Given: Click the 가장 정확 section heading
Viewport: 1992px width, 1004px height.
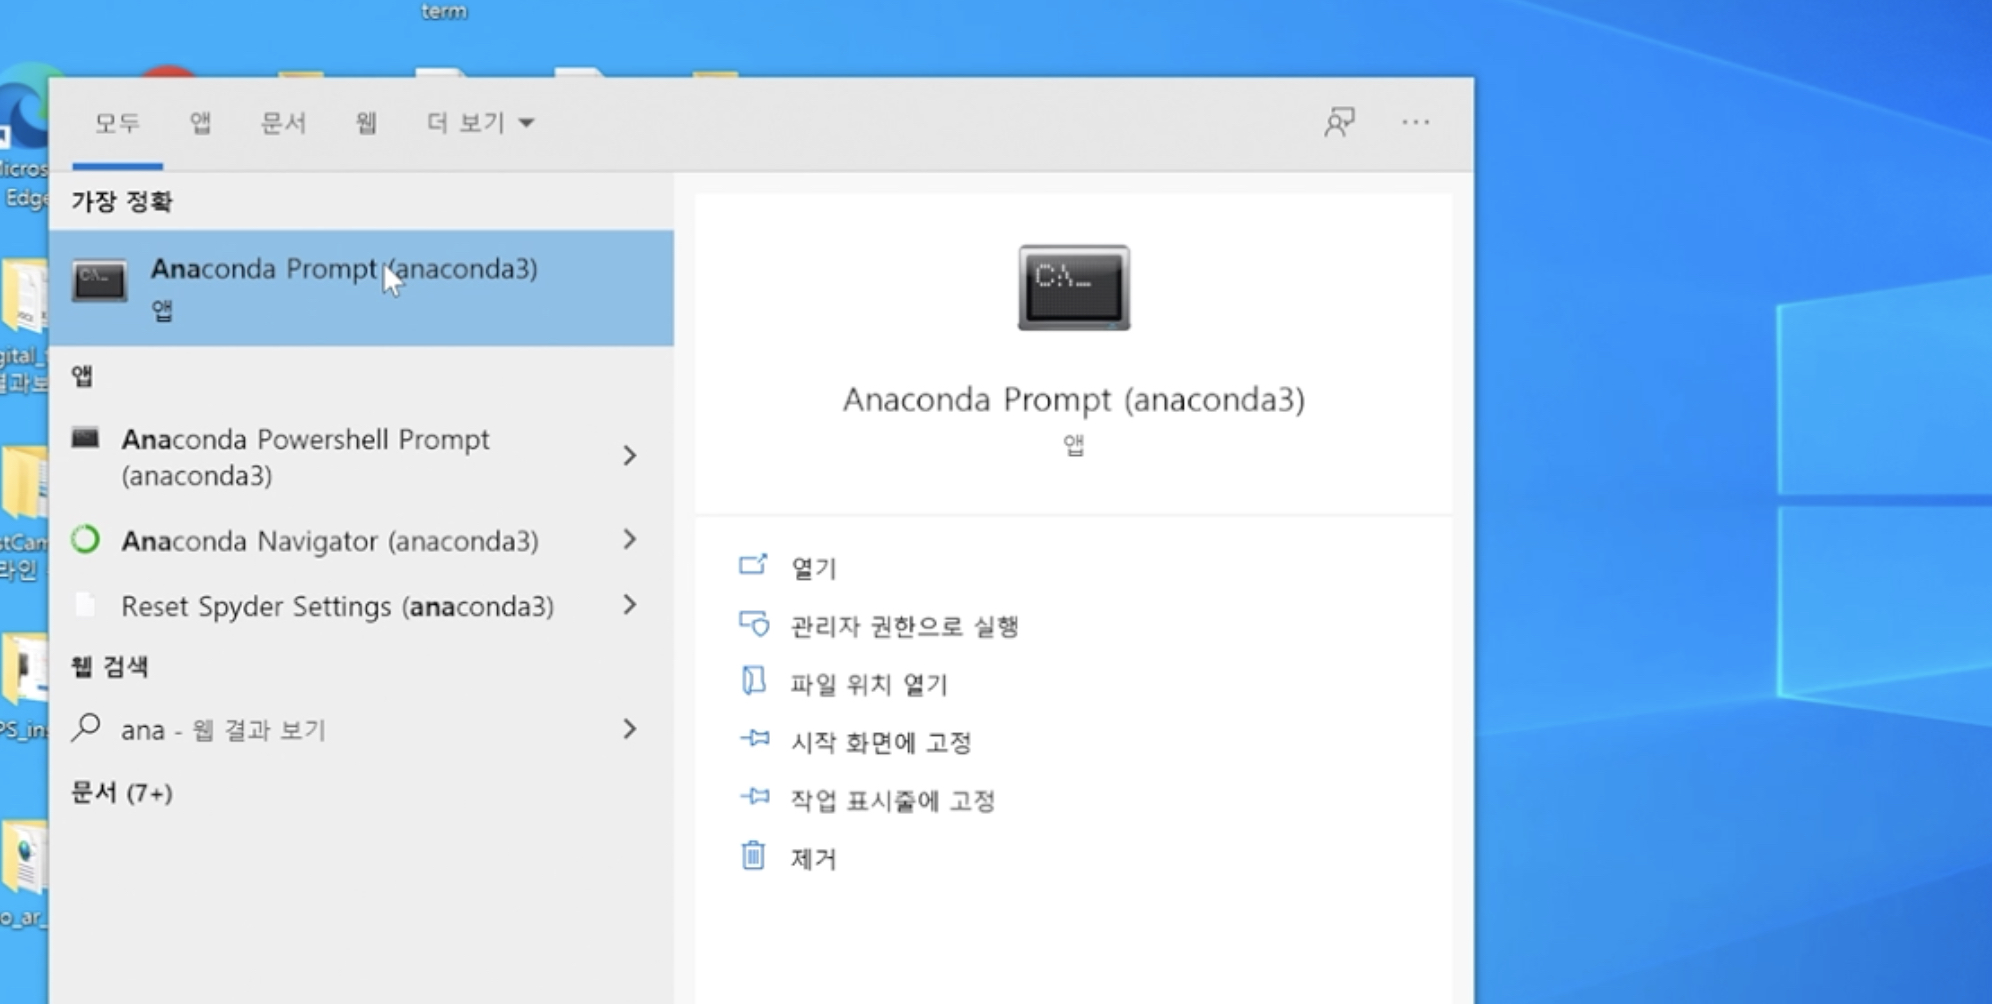Looking at the screenshot, I should [121, 202].
